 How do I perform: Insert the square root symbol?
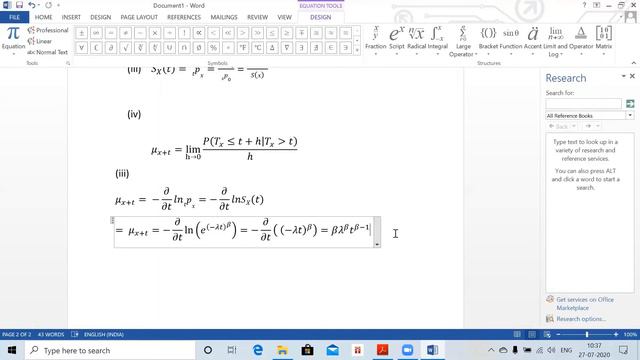(126, 48)
